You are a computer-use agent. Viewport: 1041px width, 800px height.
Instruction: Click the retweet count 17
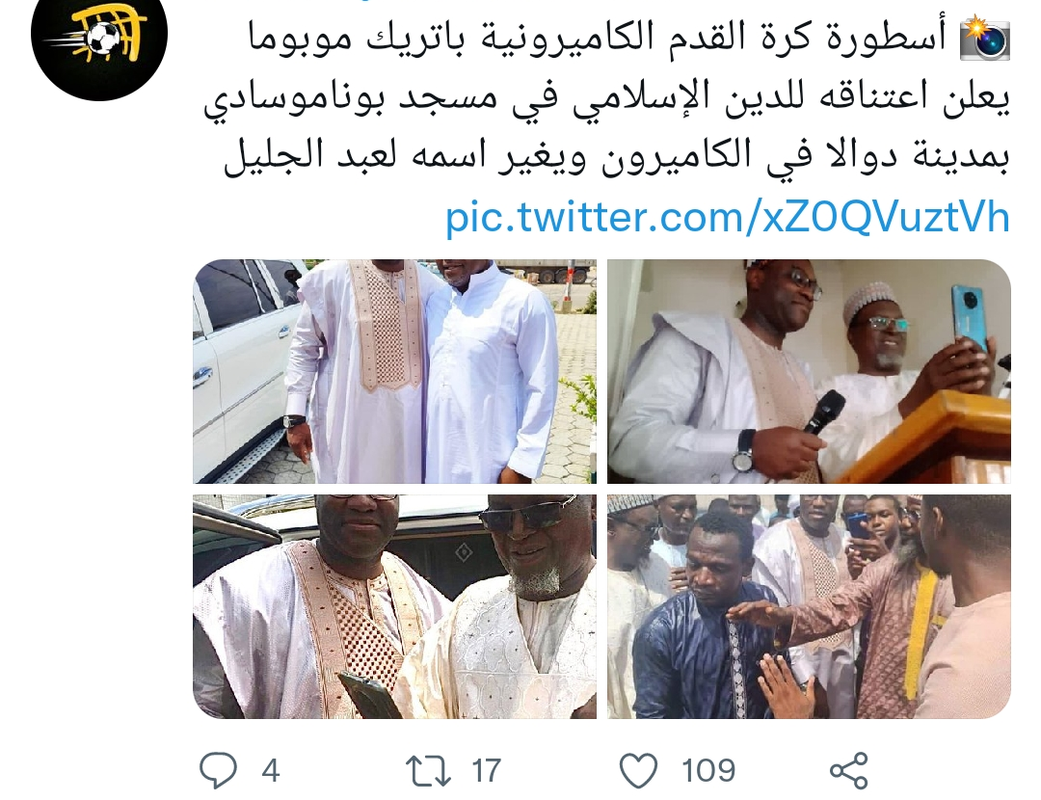486,771
